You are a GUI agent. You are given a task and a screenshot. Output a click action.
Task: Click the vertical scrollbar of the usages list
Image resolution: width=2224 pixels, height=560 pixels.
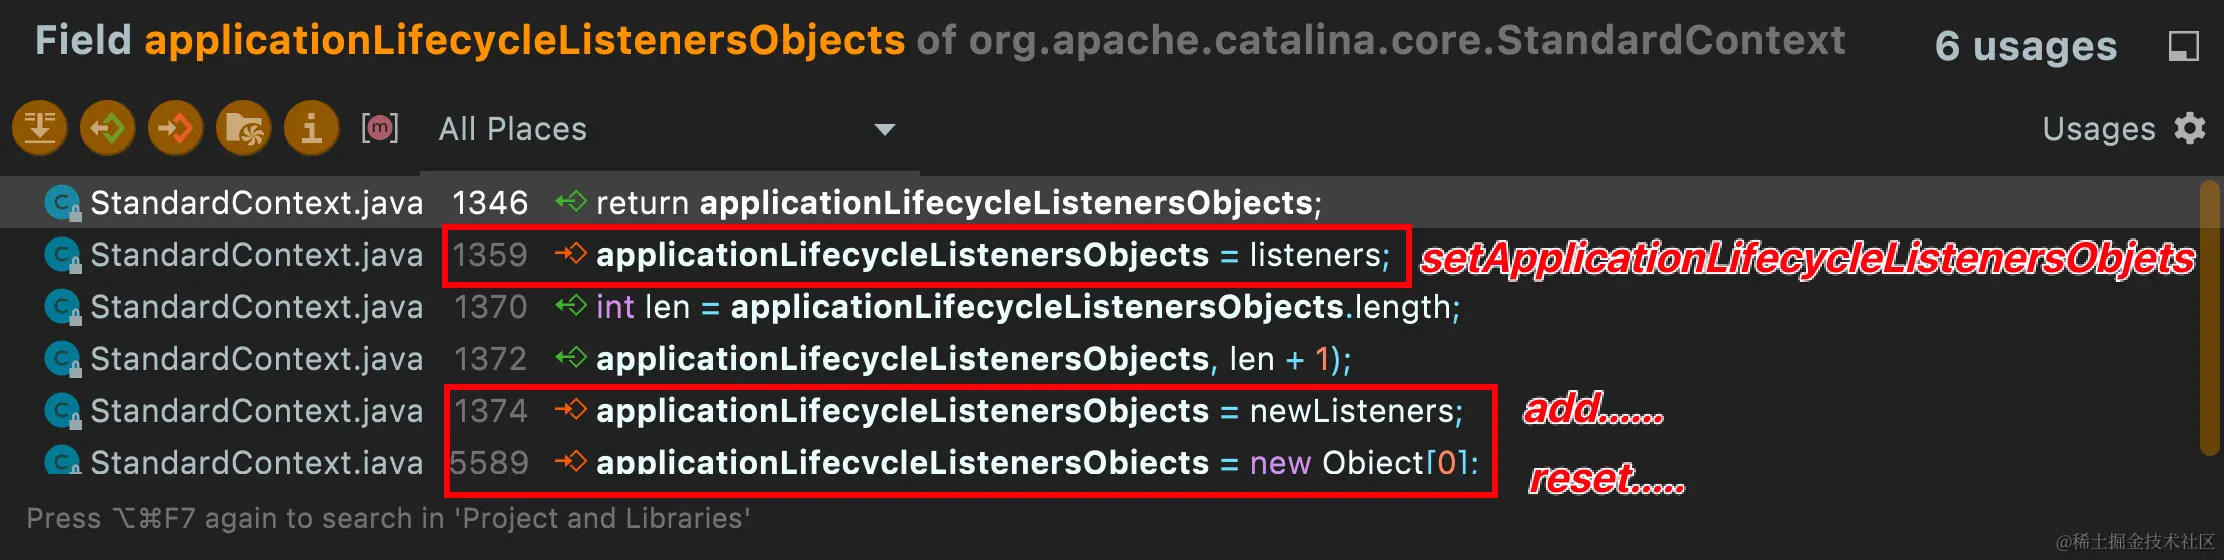coord(2210,318)
